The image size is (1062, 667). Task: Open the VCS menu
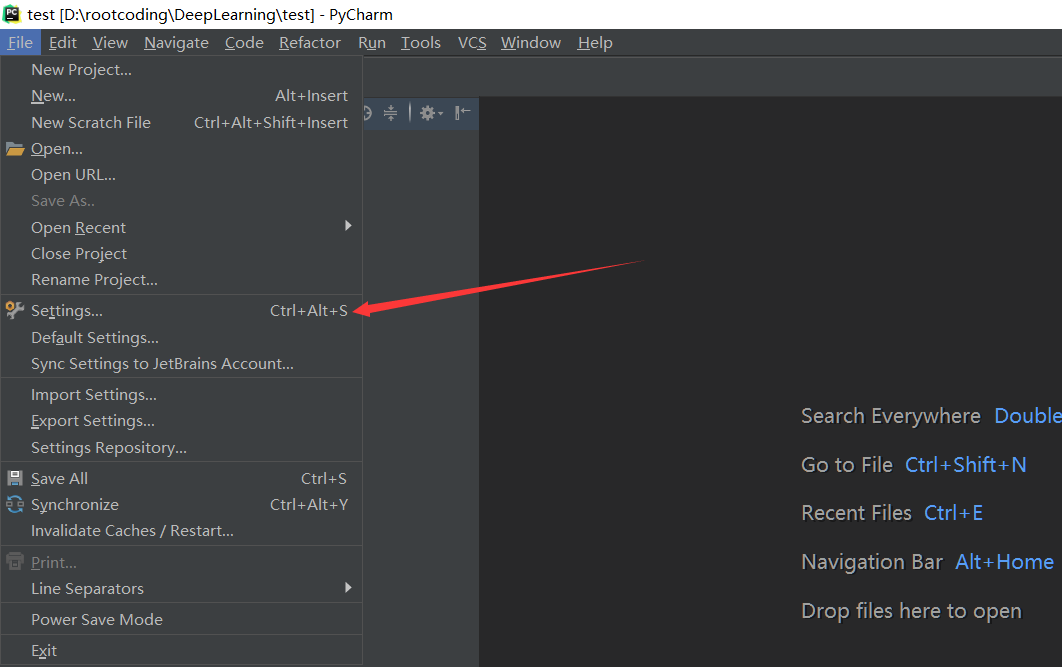[472, 43]
